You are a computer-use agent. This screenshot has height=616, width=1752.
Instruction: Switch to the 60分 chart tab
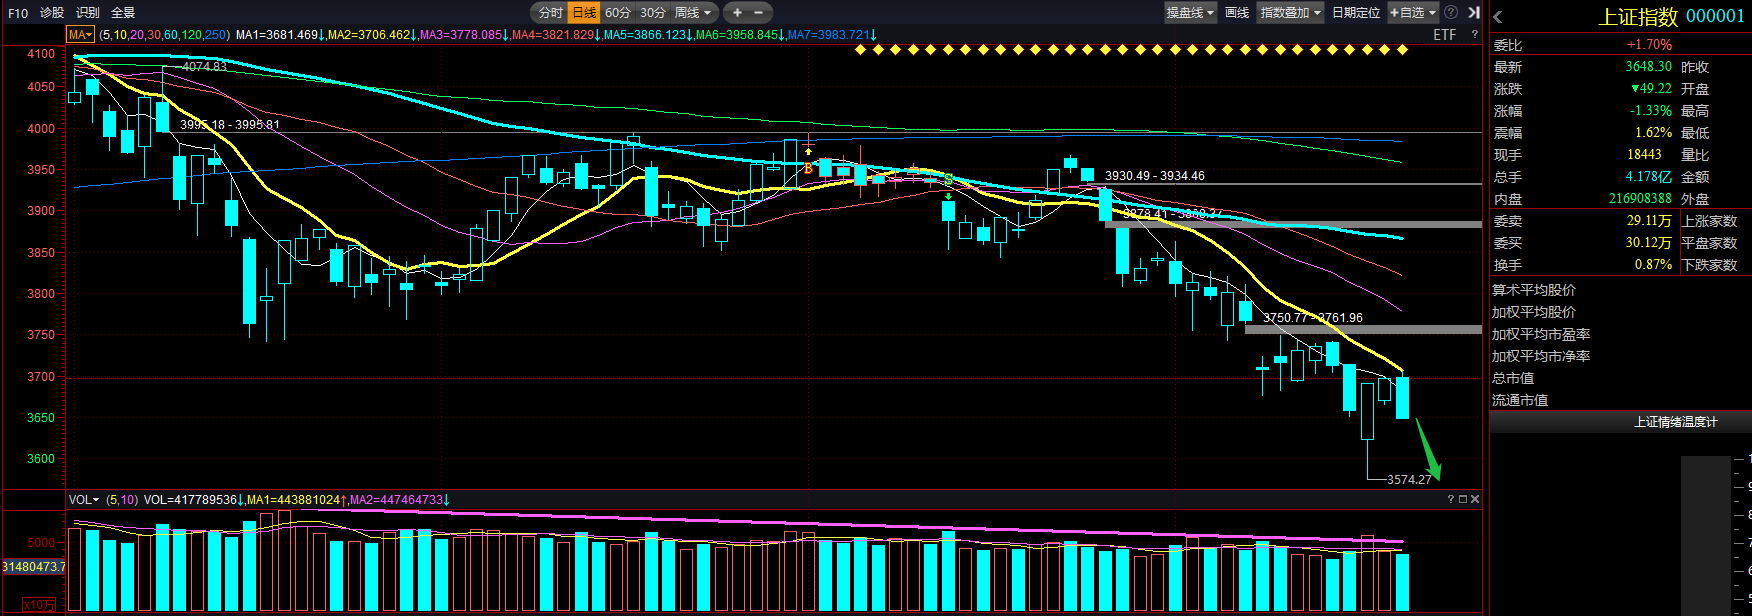point(618,13)
